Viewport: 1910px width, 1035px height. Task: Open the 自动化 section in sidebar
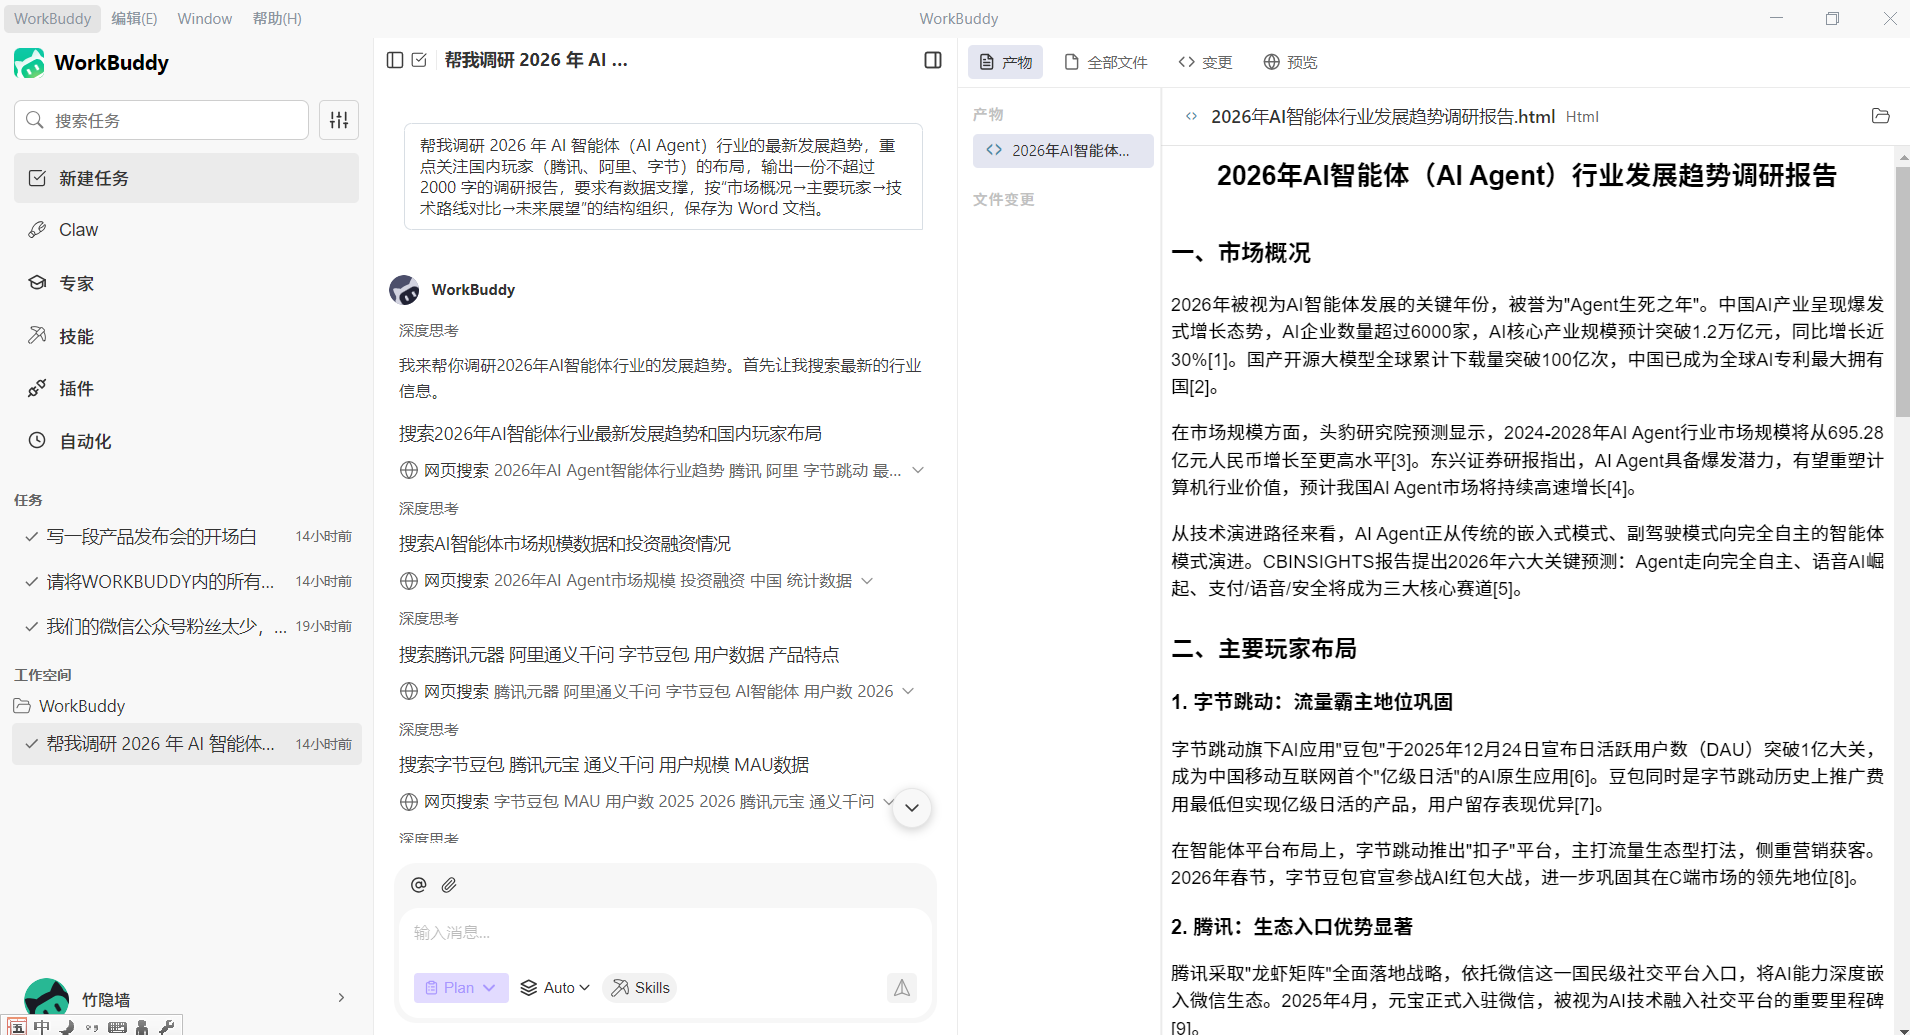point(85,441)
